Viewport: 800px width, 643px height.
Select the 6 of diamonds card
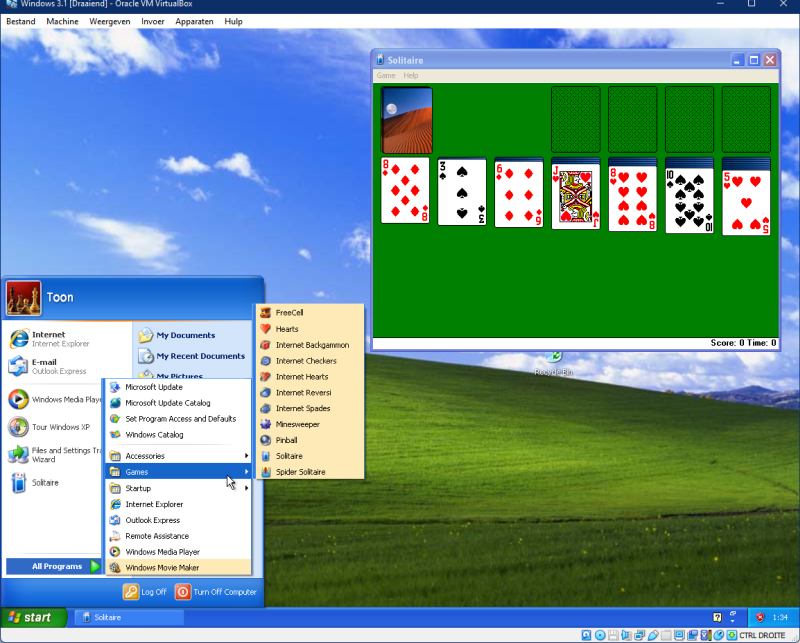pos(519,194)
